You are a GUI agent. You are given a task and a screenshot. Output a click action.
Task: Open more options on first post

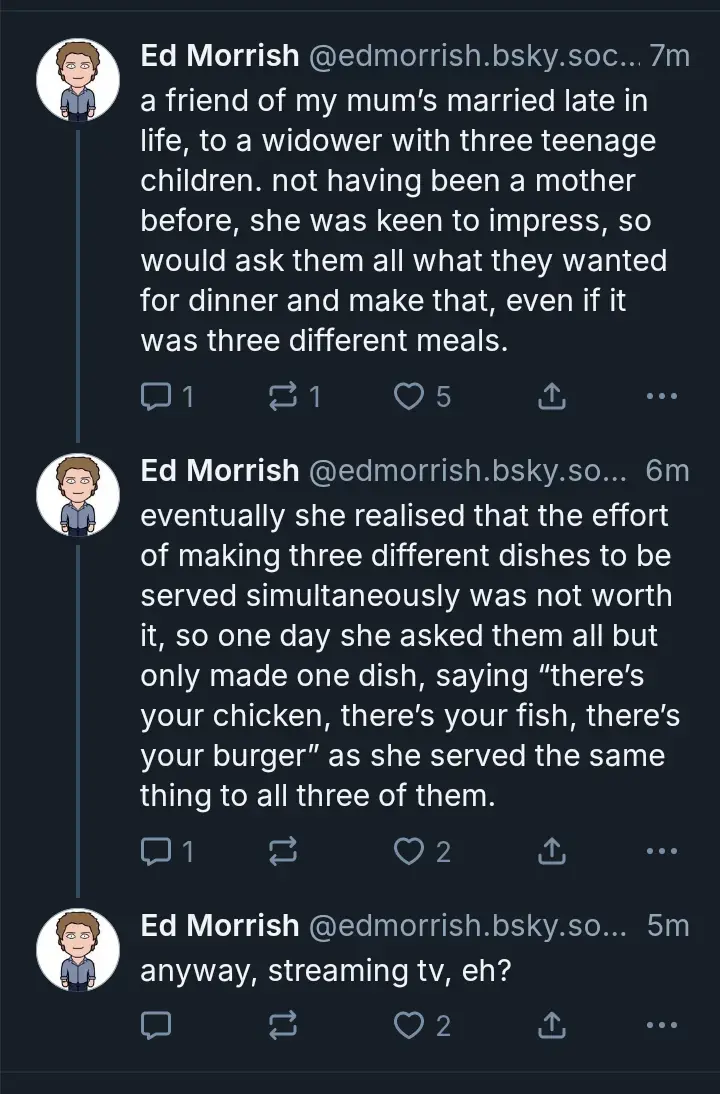[x=661, y=398]
